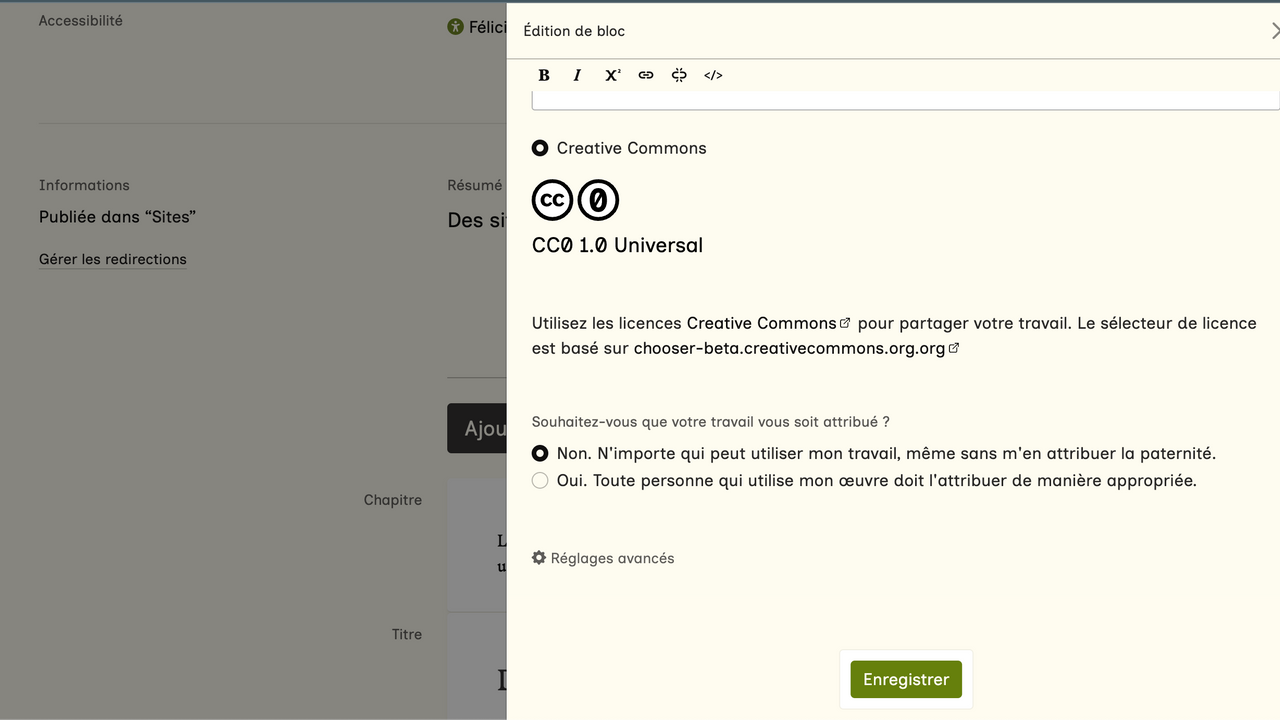Open Gérer les redirections
The height and width of the screenshot is (720, 1280).
tap(113, 259)
